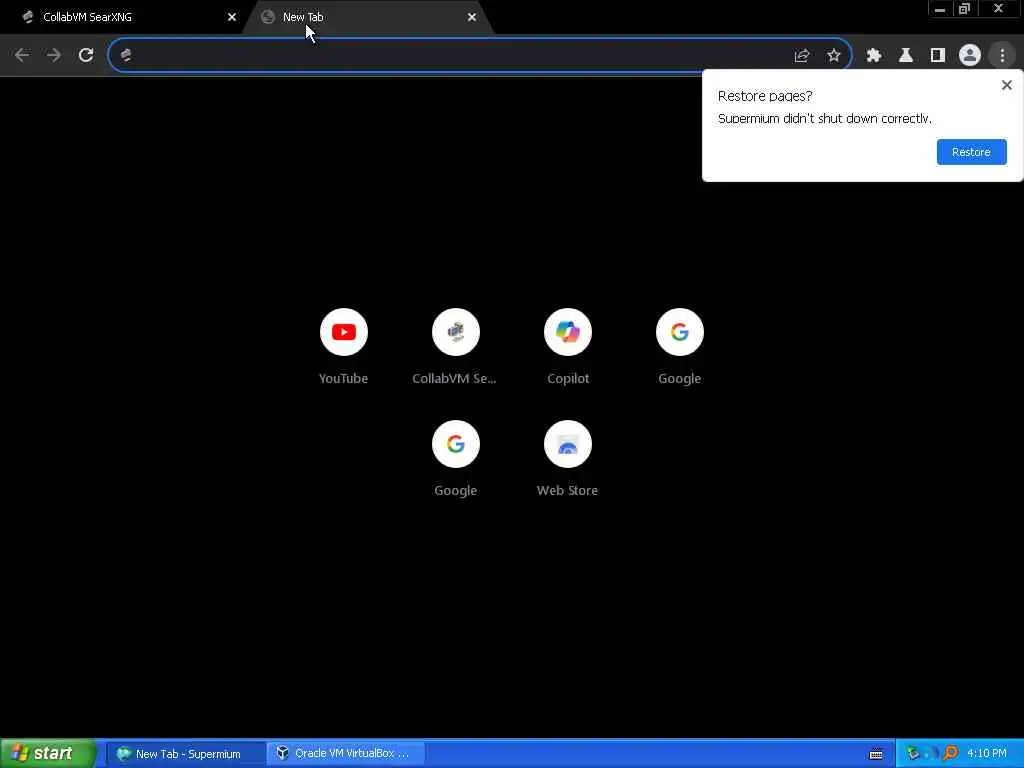Viewport: 1024px width, 768px height.
Task: Open the Google shortcut in the top row
Action: 679,346
